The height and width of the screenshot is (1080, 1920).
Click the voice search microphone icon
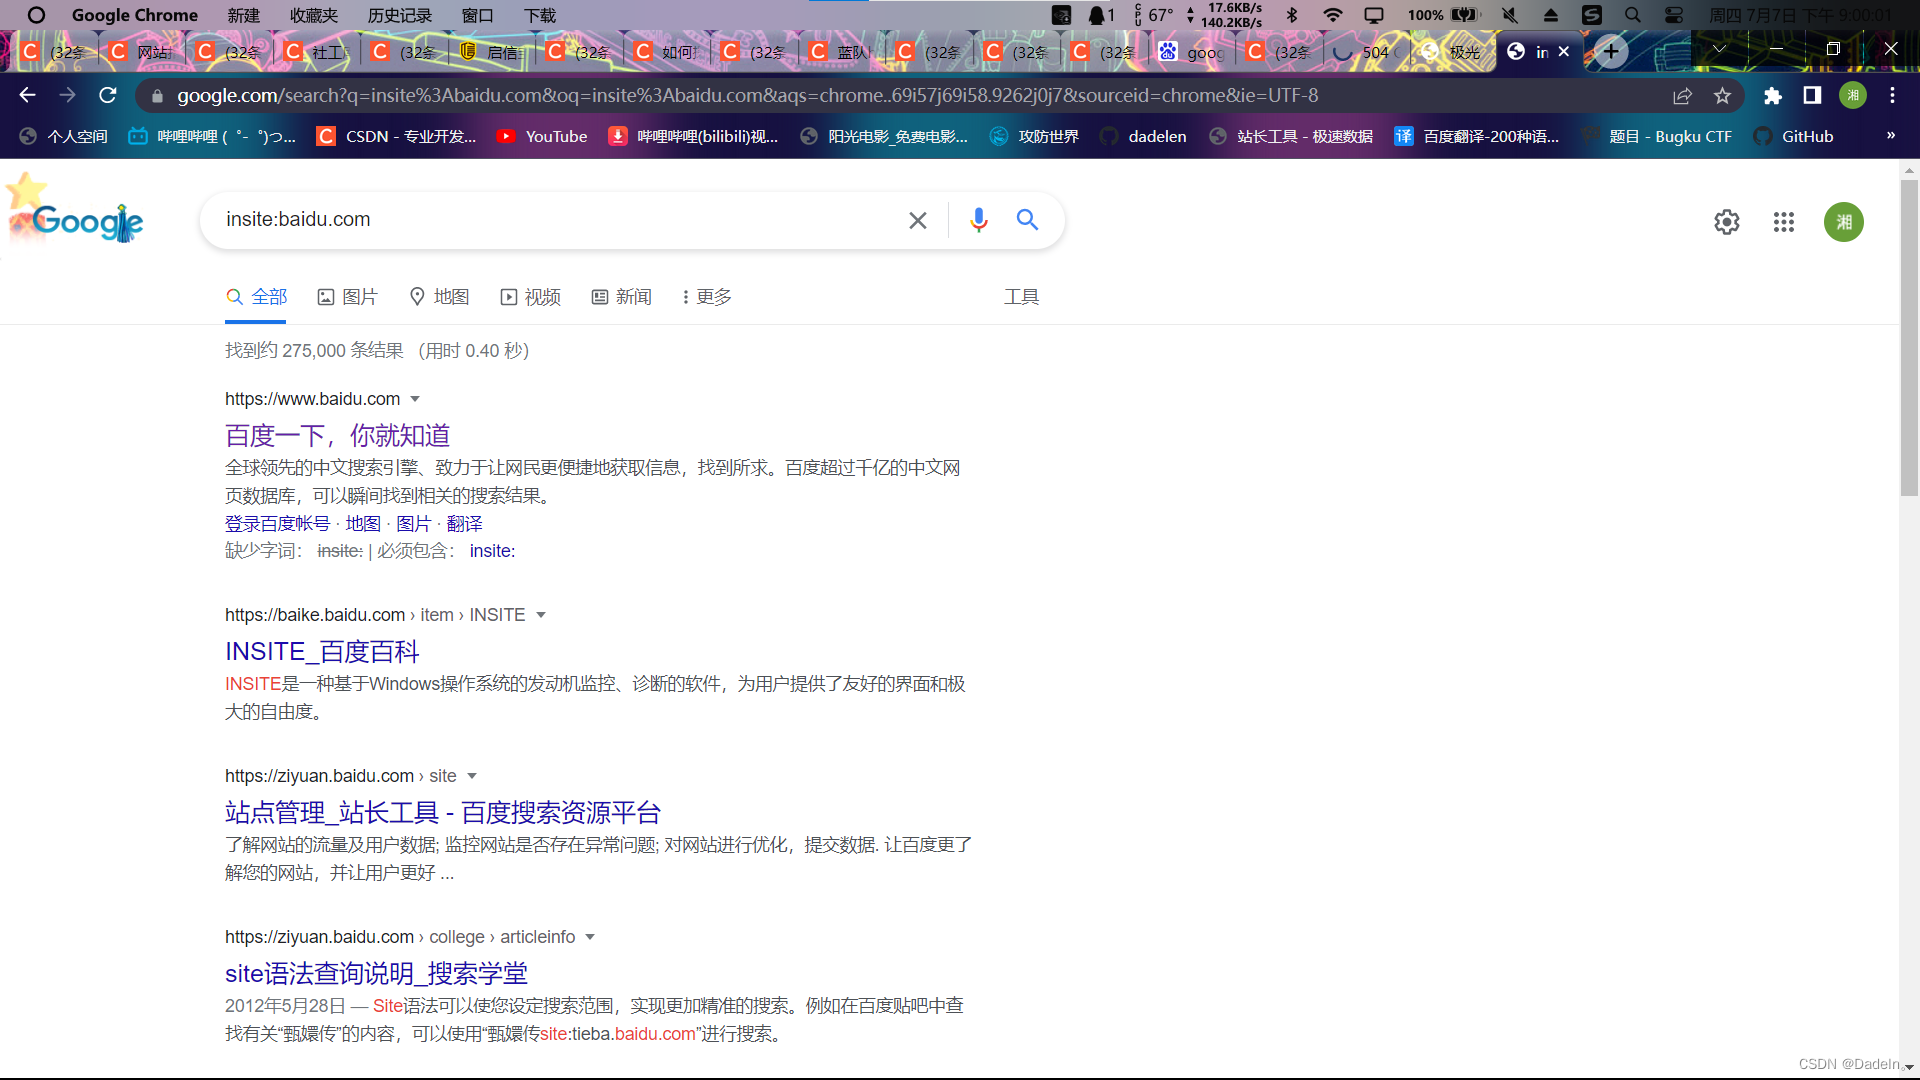[x=978, y=220]
